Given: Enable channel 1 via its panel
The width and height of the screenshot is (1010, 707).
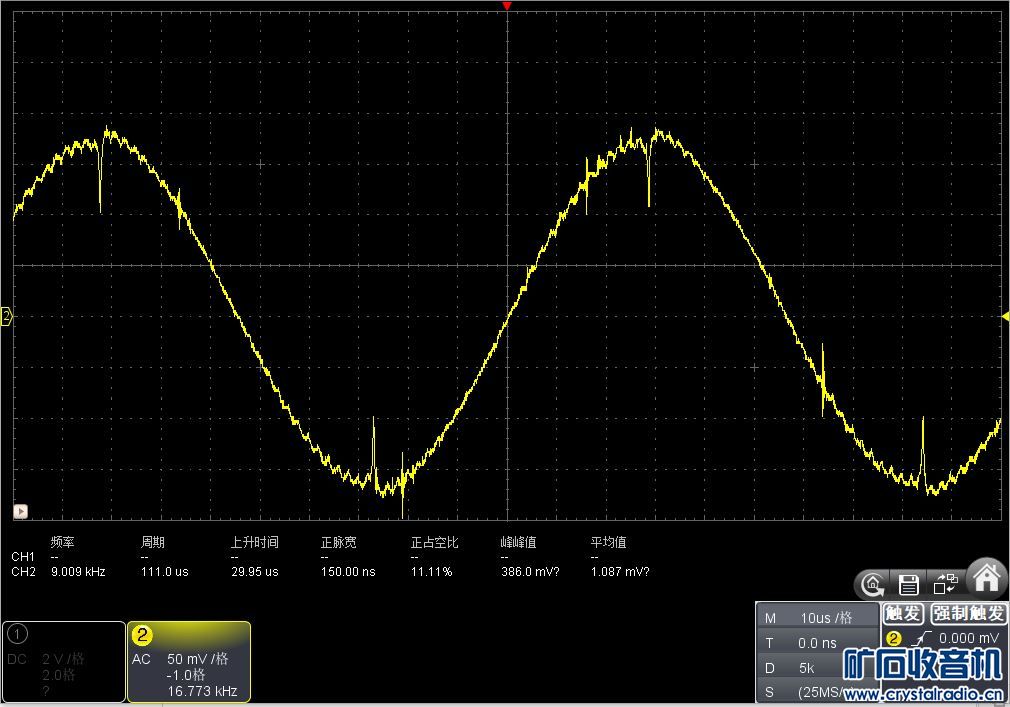Looking at the screenshot, I should coord(63,661).
